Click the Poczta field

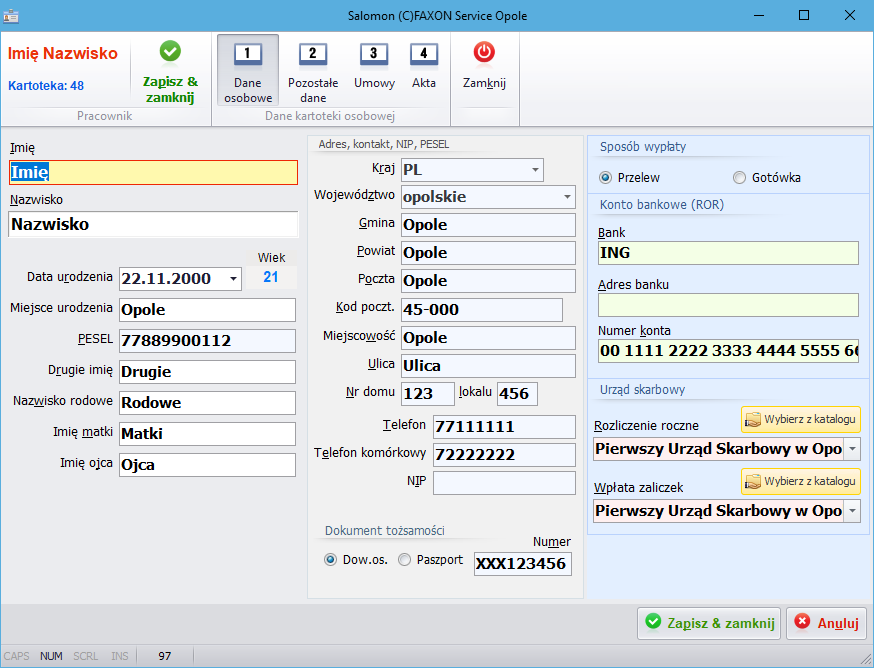point(488,281)
